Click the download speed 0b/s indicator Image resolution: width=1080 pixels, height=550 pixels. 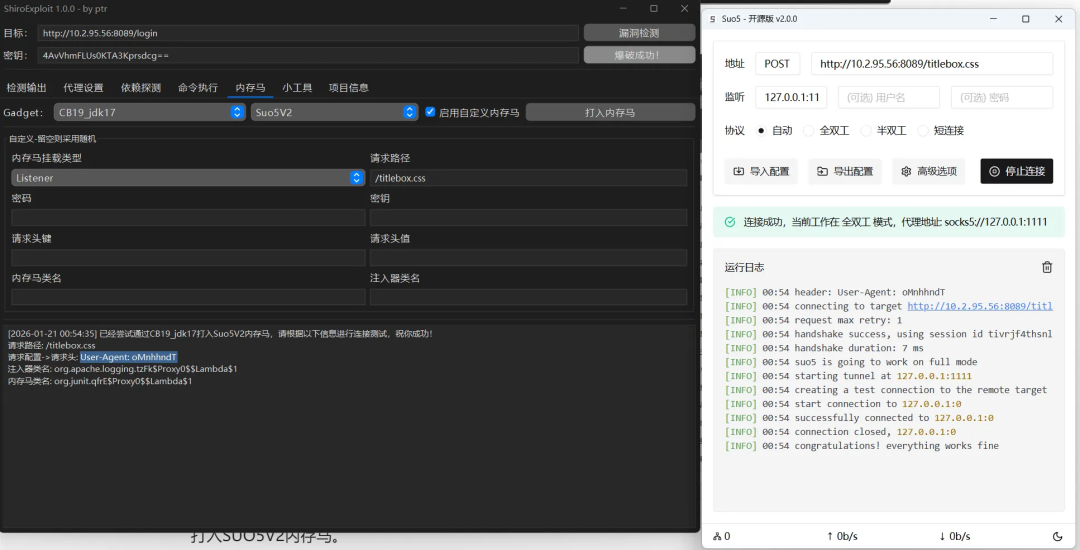[x=955, y=536]
